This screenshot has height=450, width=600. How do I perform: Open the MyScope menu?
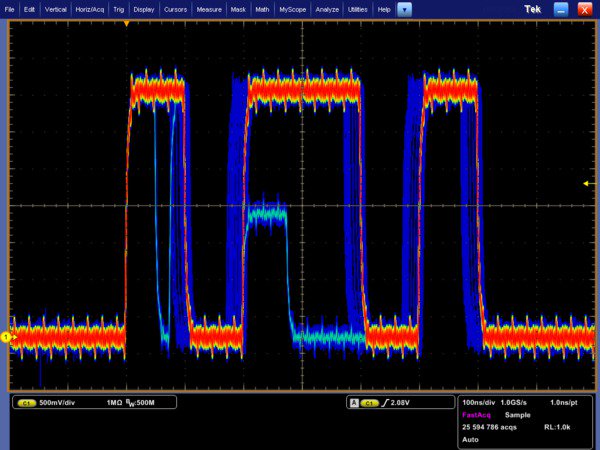293,9
